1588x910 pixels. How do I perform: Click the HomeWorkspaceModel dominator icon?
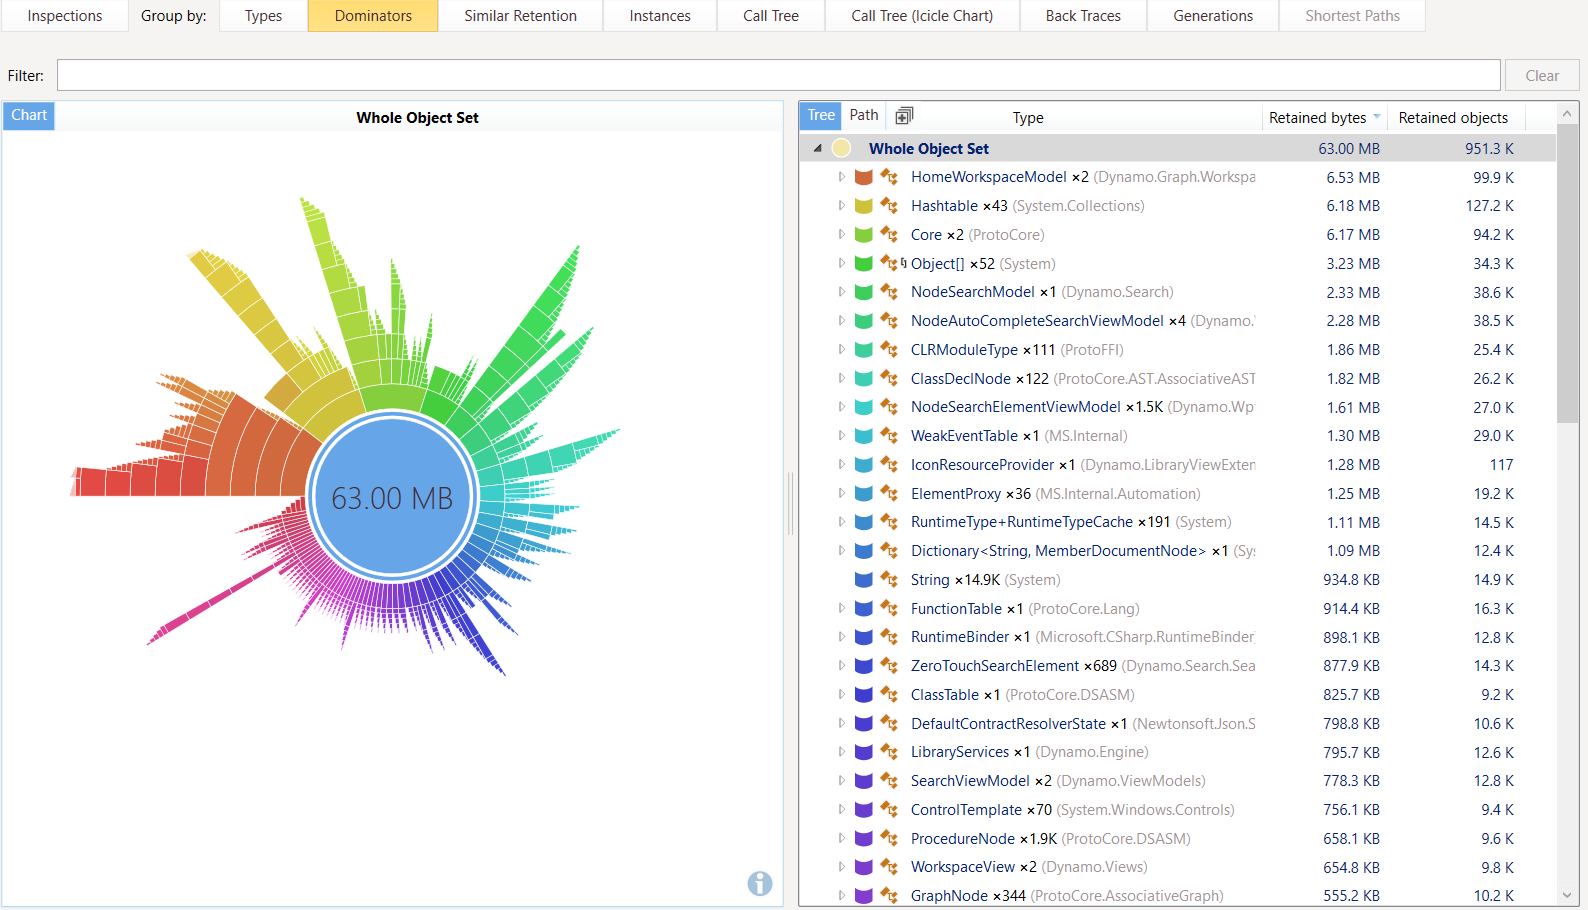(x=889, y=177)
